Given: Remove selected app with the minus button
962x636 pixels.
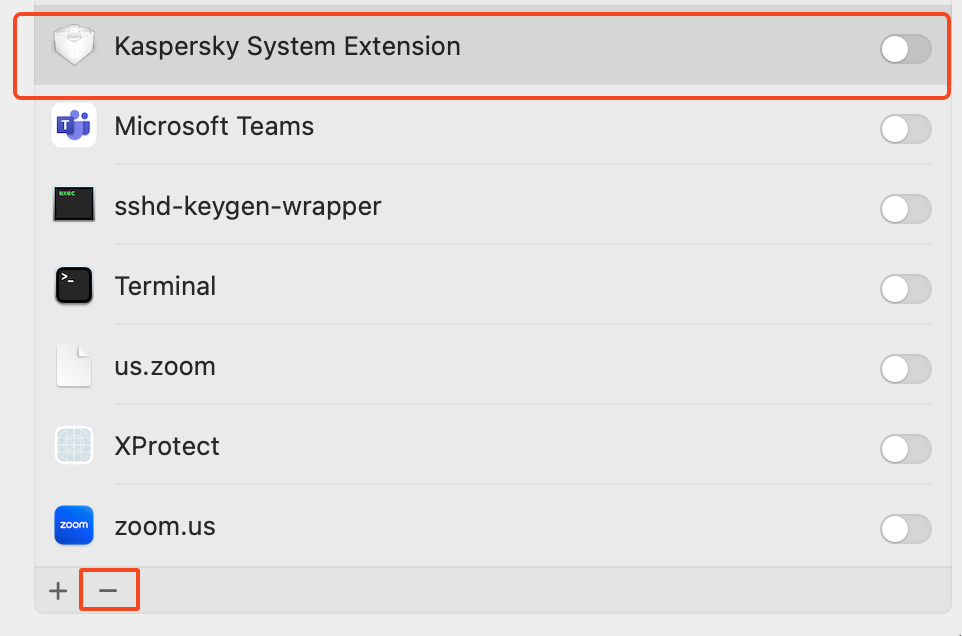Looking at the screenshot, I should 108,591.
